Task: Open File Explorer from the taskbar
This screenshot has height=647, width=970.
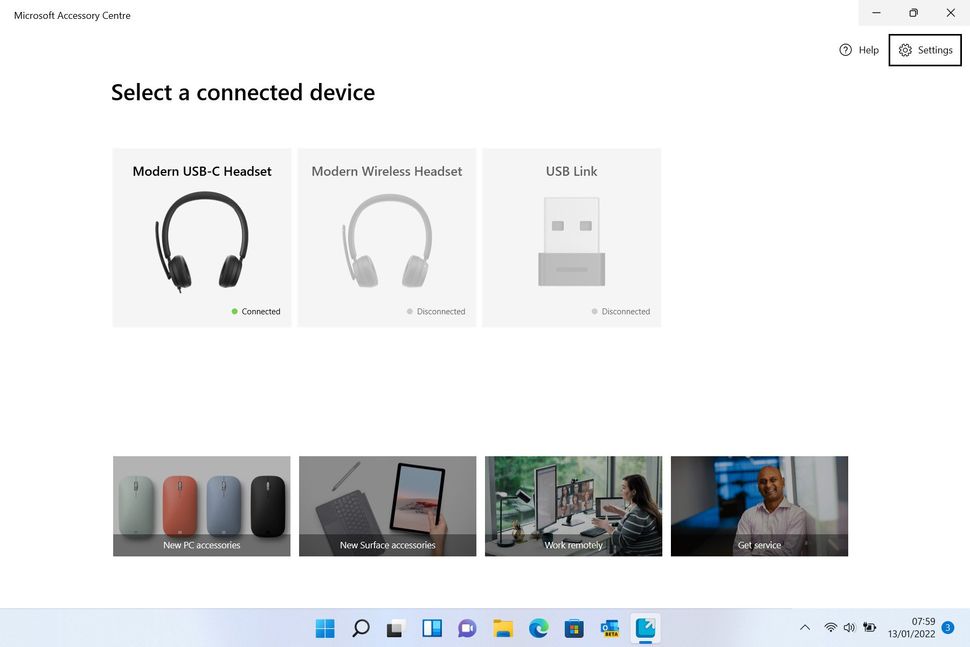Action: click(x=502, y=628)
